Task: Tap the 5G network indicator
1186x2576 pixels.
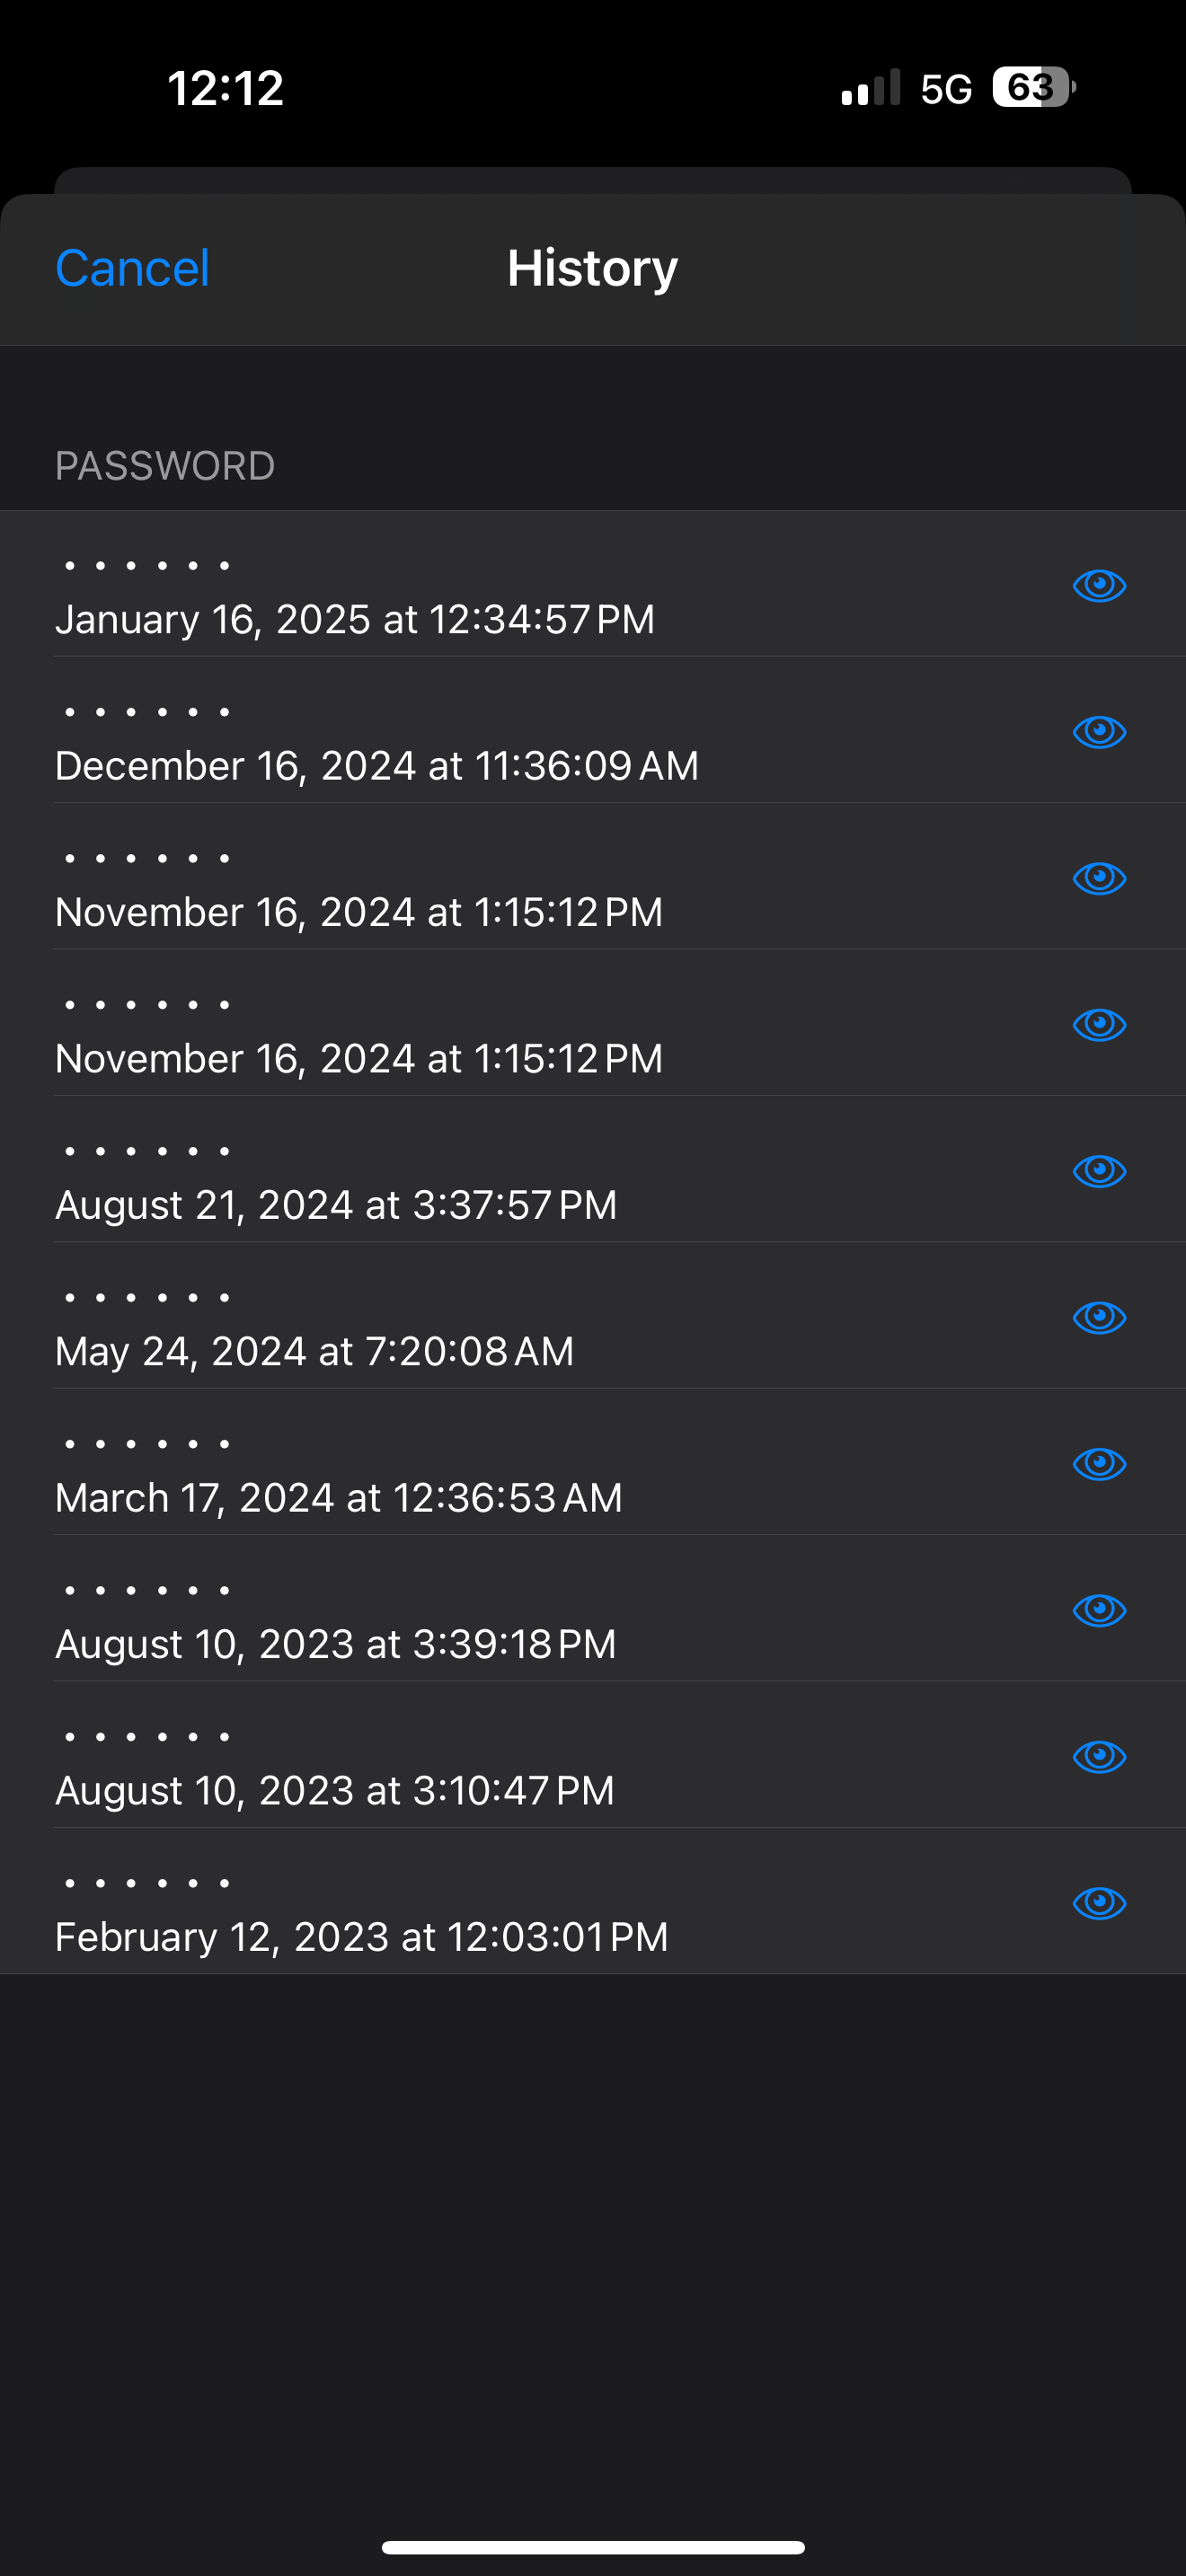Action: tap(946, 89)
